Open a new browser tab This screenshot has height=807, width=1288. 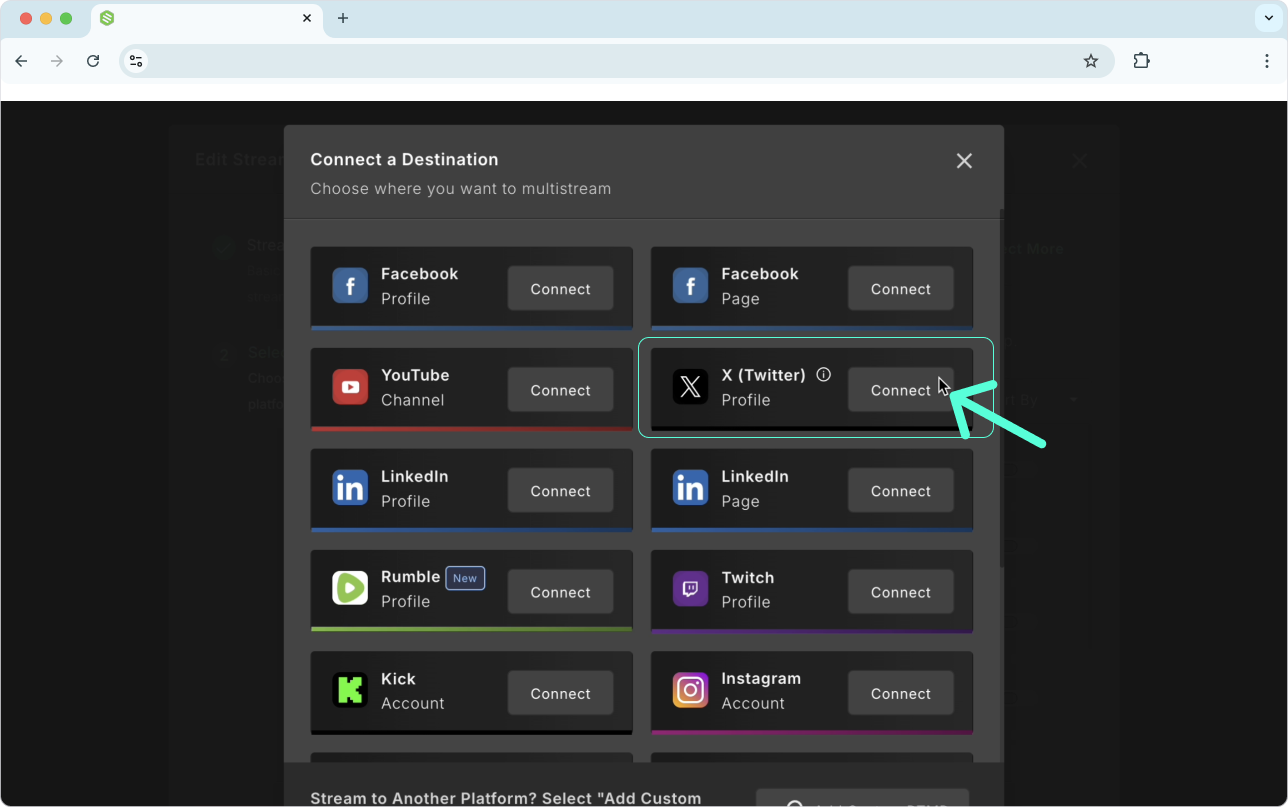pos(343,18)
